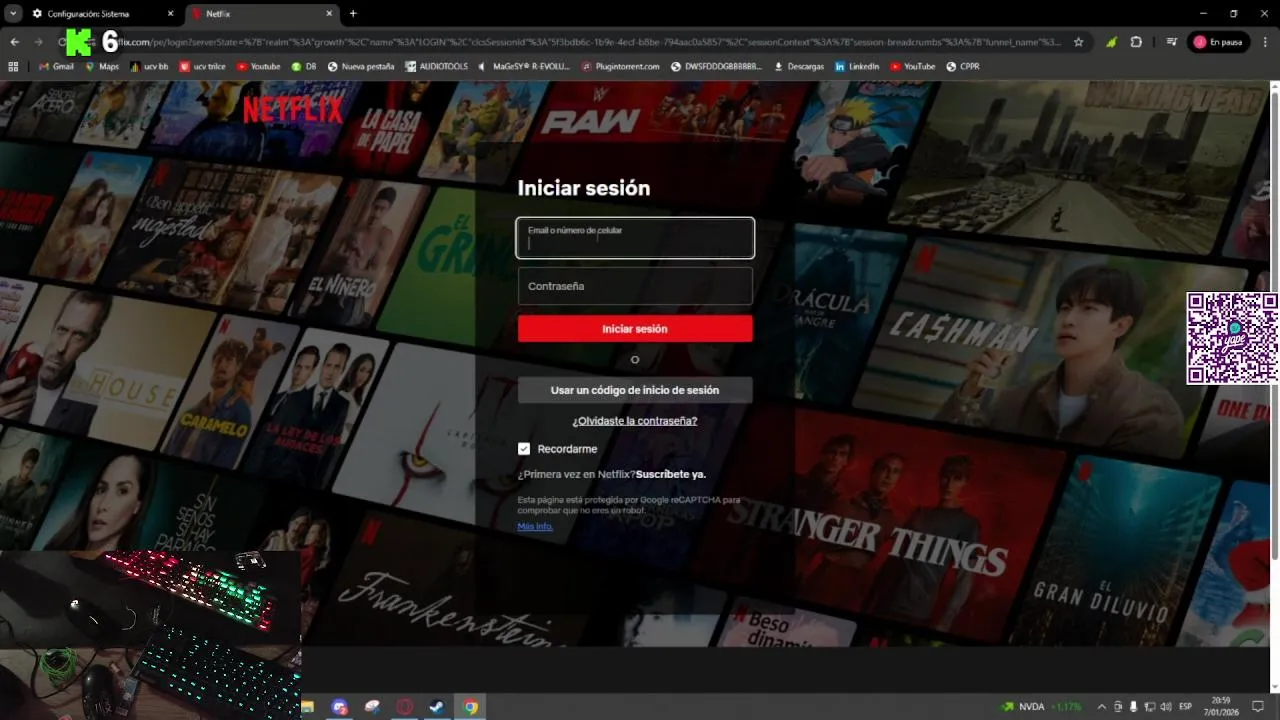This screenshot has width=1280, height=720.
Task: Open the 'Nueva pestaña' bookmark
Action: tap(361, 67)
